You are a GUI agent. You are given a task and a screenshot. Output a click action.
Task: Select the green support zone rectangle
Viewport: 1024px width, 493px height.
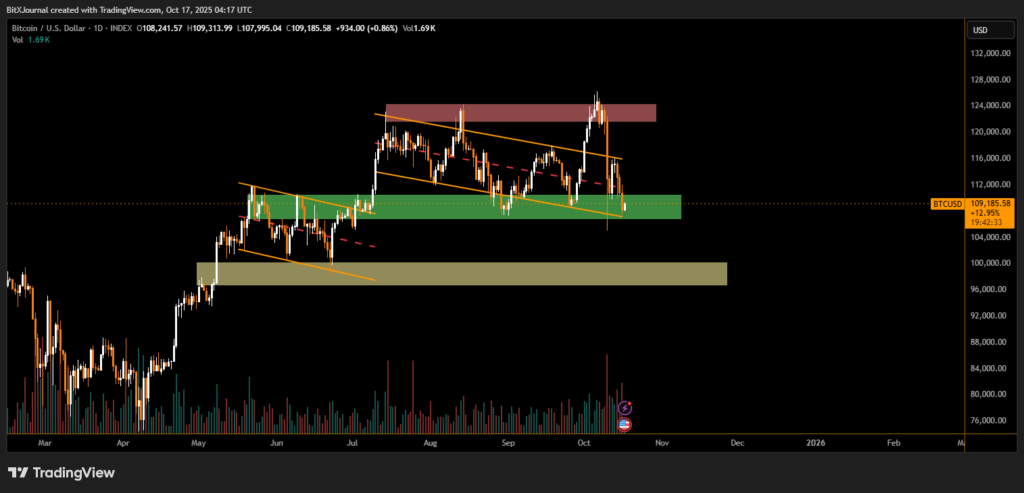pyautogui.click(x=463, y=207)
